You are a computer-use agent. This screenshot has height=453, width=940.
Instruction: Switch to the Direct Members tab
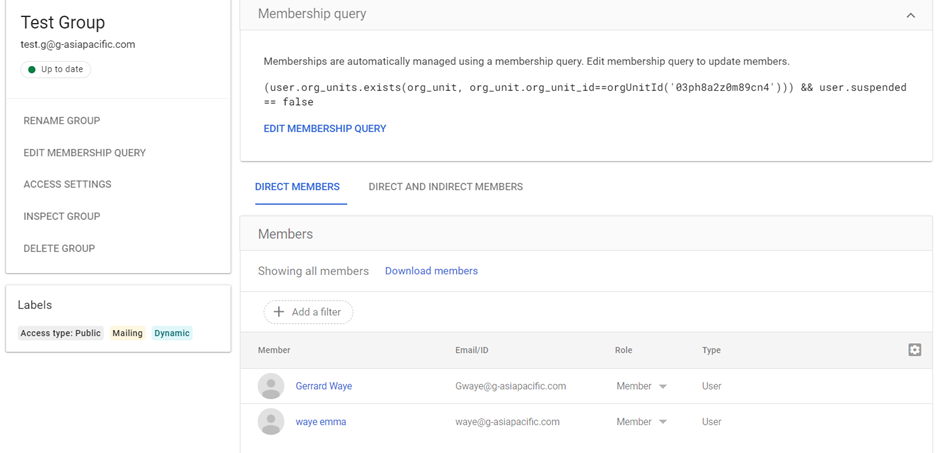coord(297,187)
